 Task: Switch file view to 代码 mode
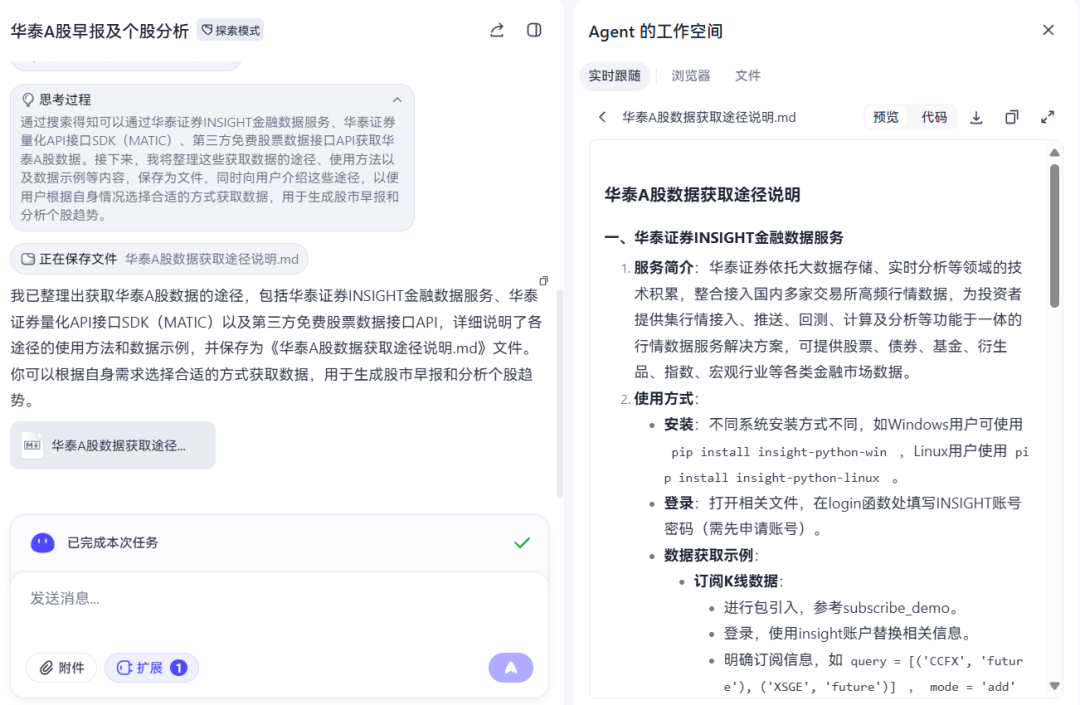pyautogui.click(x=936, y=117)
